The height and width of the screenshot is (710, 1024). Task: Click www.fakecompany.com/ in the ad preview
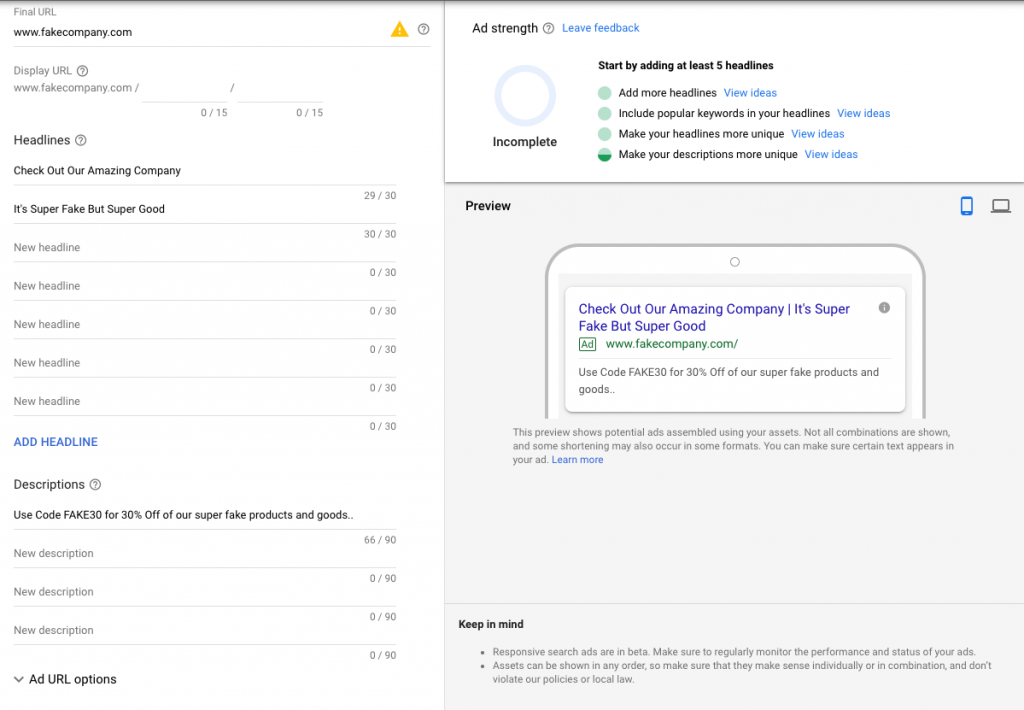point(671,344)
